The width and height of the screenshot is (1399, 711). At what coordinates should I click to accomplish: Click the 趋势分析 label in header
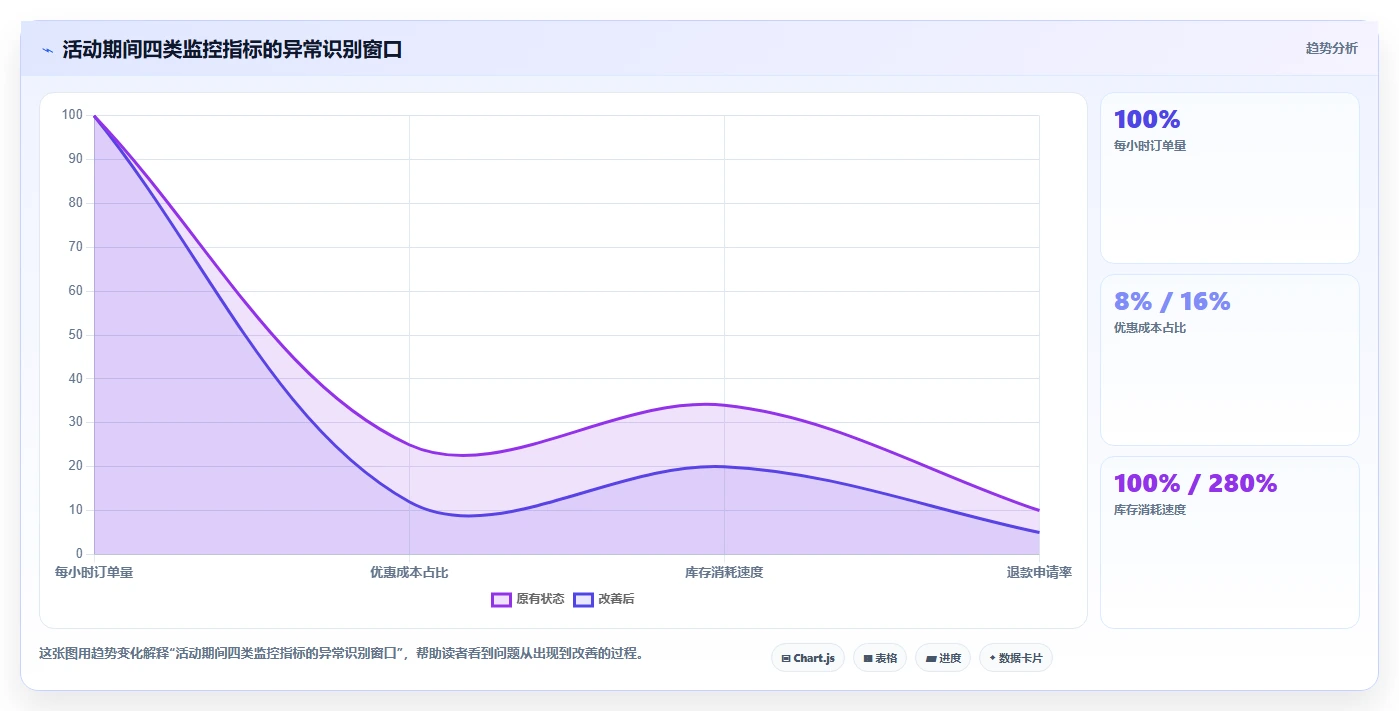pyautogui.click(x=1332, y=48)
